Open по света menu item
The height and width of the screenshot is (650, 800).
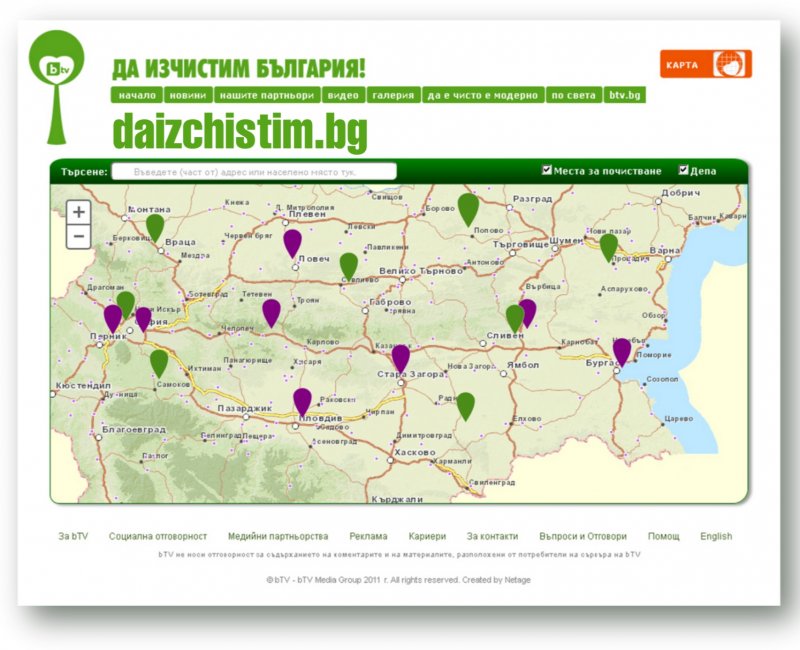pyautogui.click(x=574, y=95)
